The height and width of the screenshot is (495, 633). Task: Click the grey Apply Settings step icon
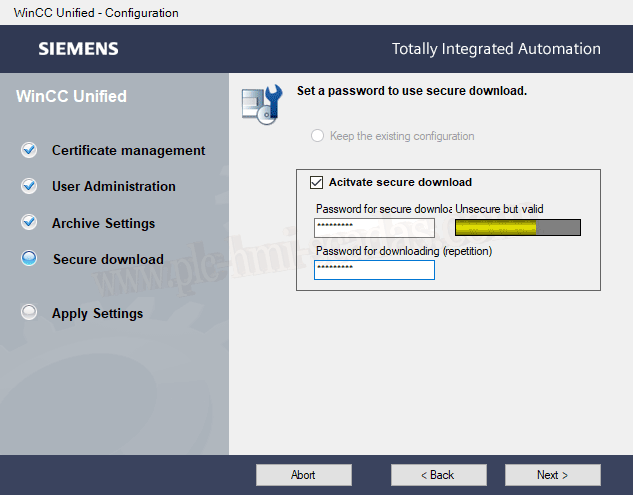[x=29, y=313]
